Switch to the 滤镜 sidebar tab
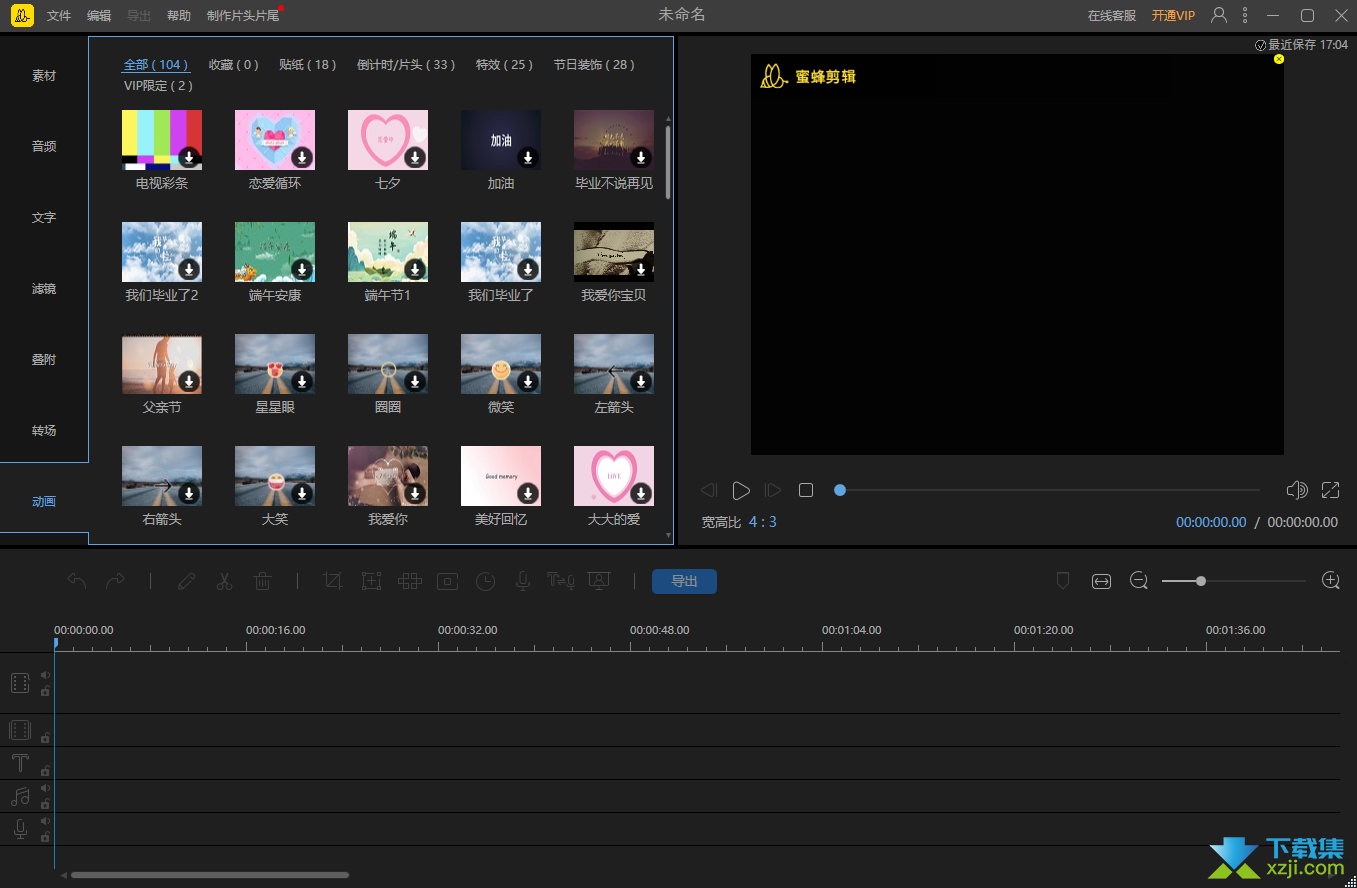 tap(44, 288)
